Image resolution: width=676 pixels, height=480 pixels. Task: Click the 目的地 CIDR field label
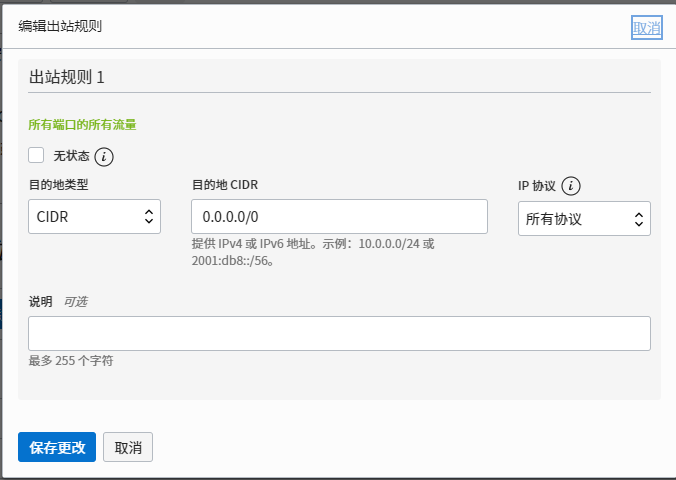click(x=225, y=185)
